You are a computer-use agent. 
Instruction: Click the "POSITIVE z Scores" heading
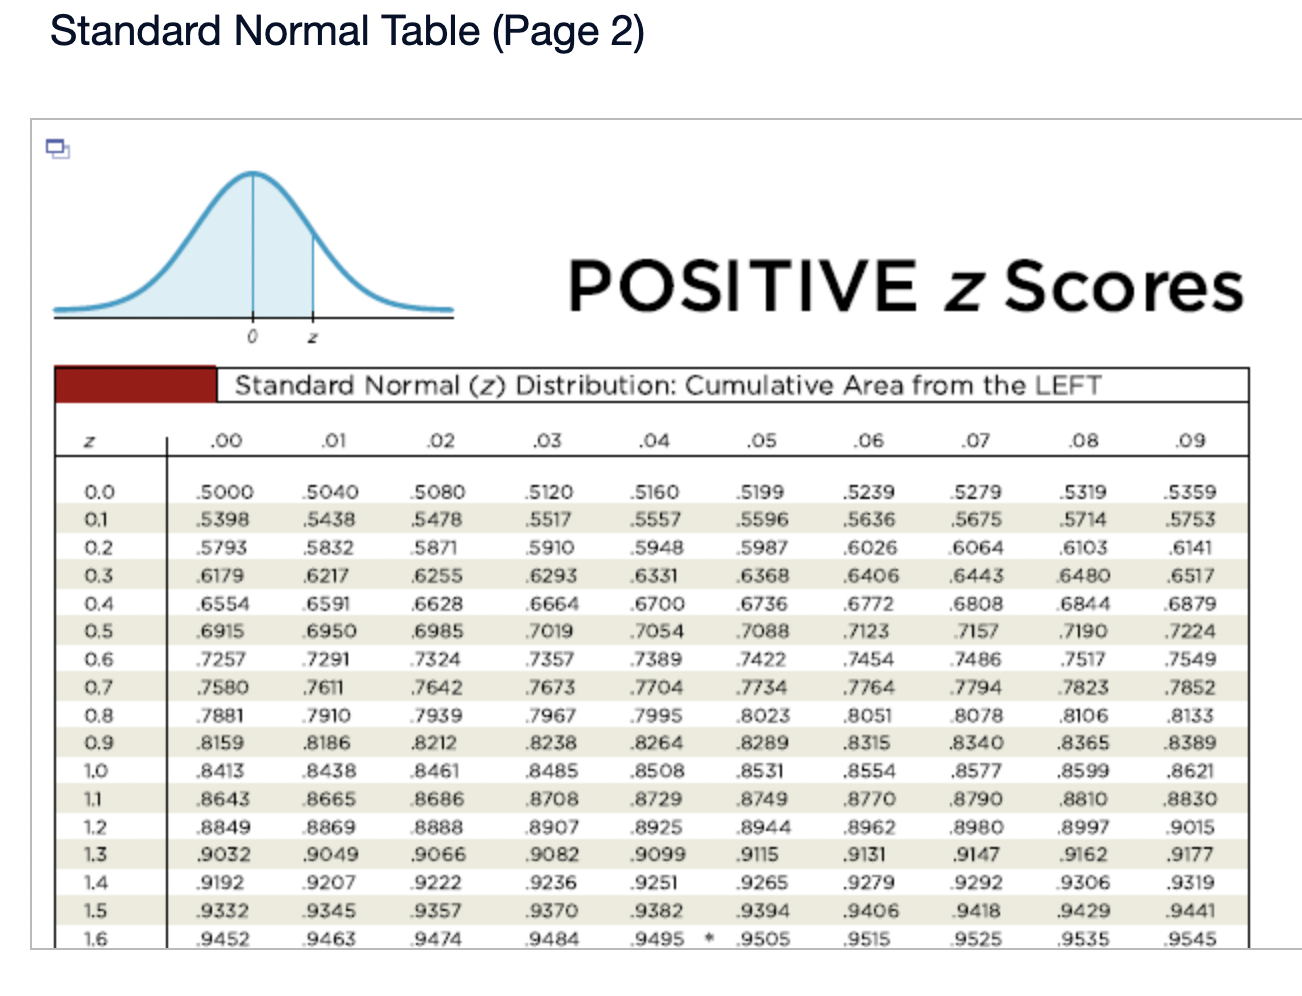pyautogui.click(x=903, y=287)
